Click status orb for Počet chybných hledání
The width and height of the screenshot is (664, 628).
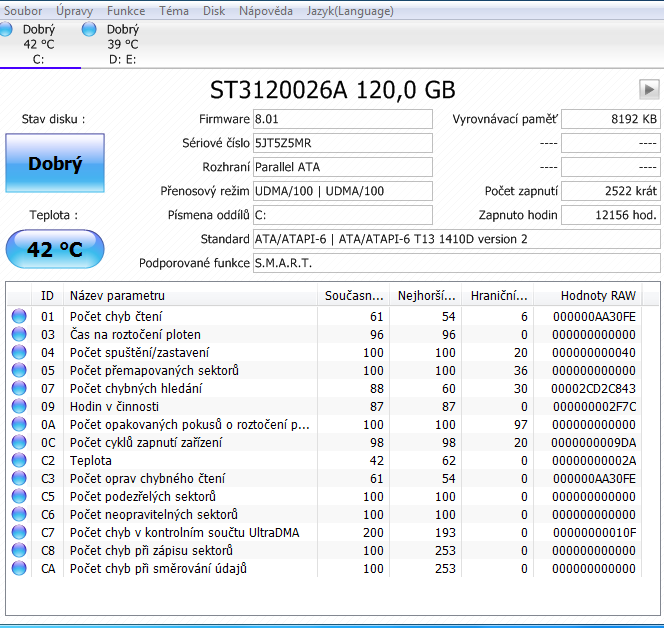(x=19, y=389)
